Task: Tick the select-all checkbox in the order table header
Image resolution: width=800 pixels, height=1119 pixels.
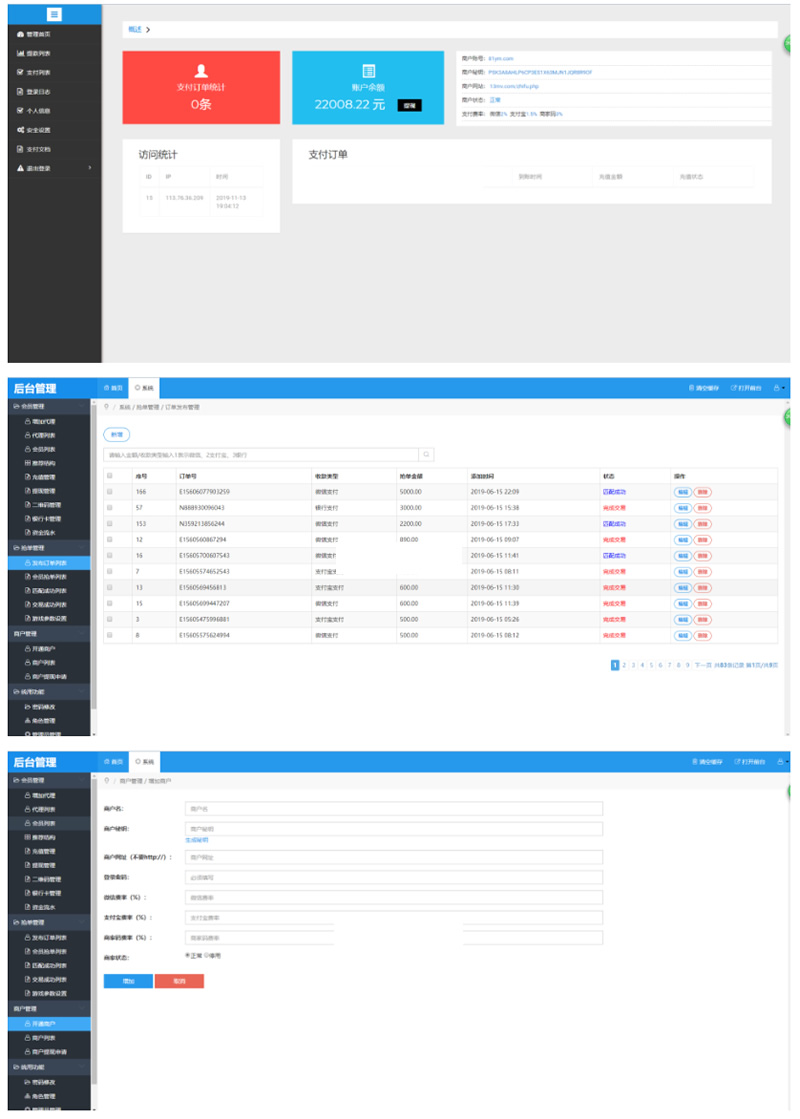Action: click(x=110, y=476)
